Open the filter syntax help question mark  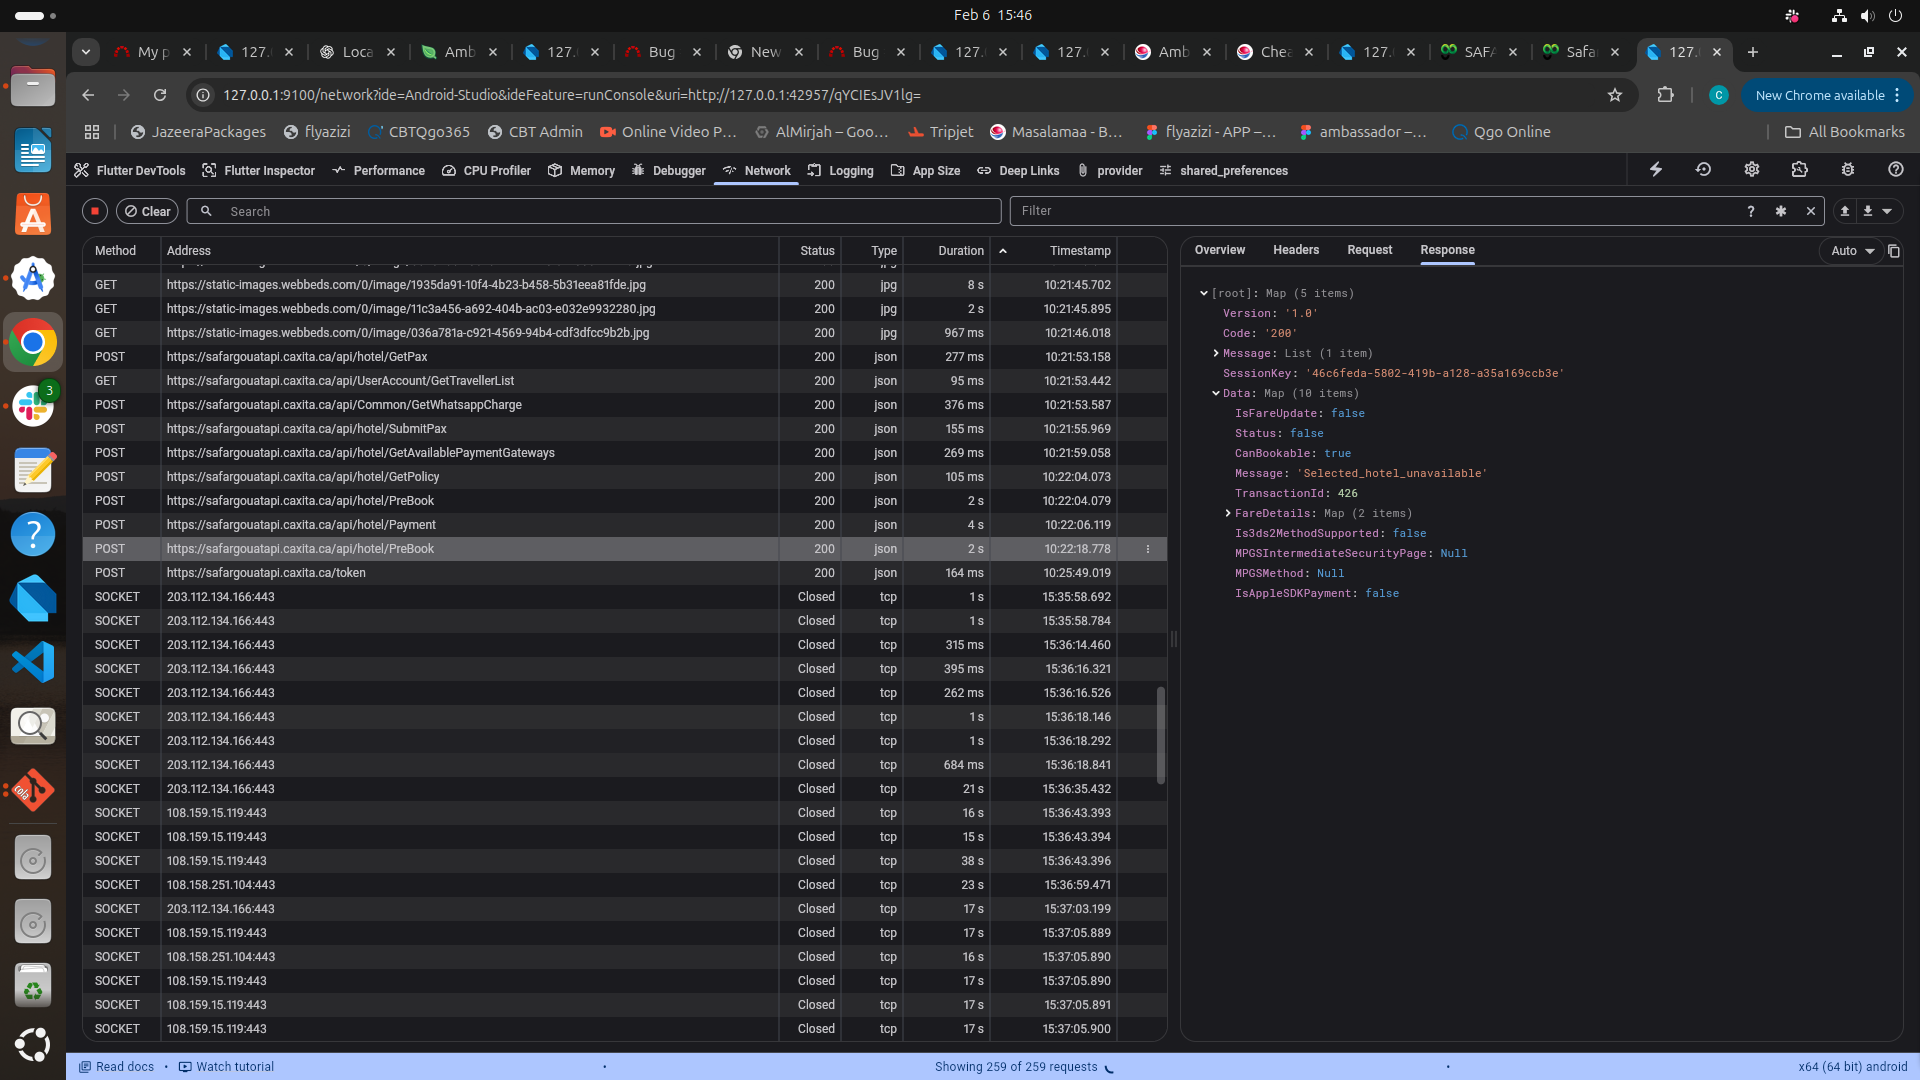(x=1750, y=211)
